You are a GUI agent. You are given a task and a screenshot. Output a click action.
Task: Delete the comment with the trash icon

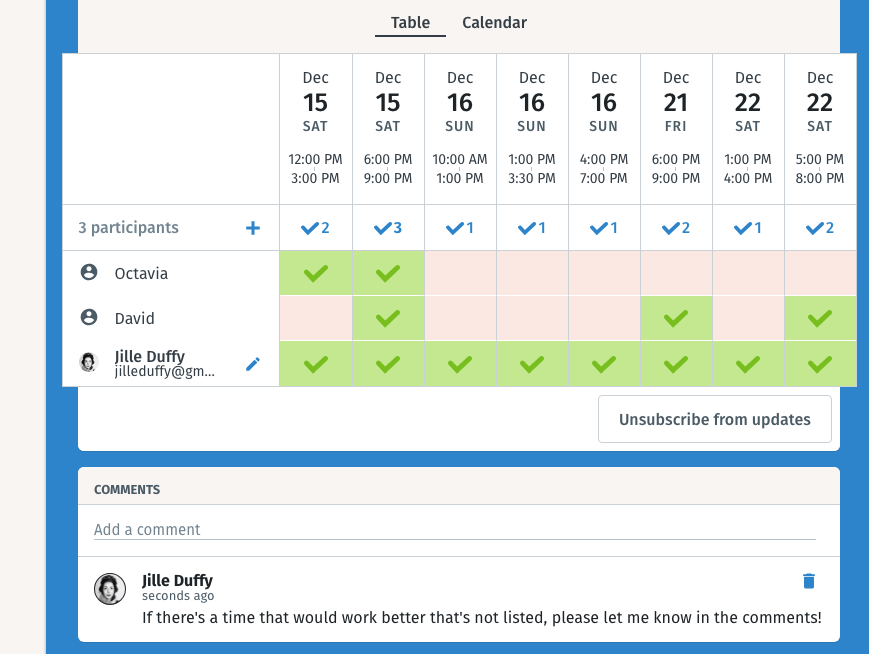(x=809, y=581)
